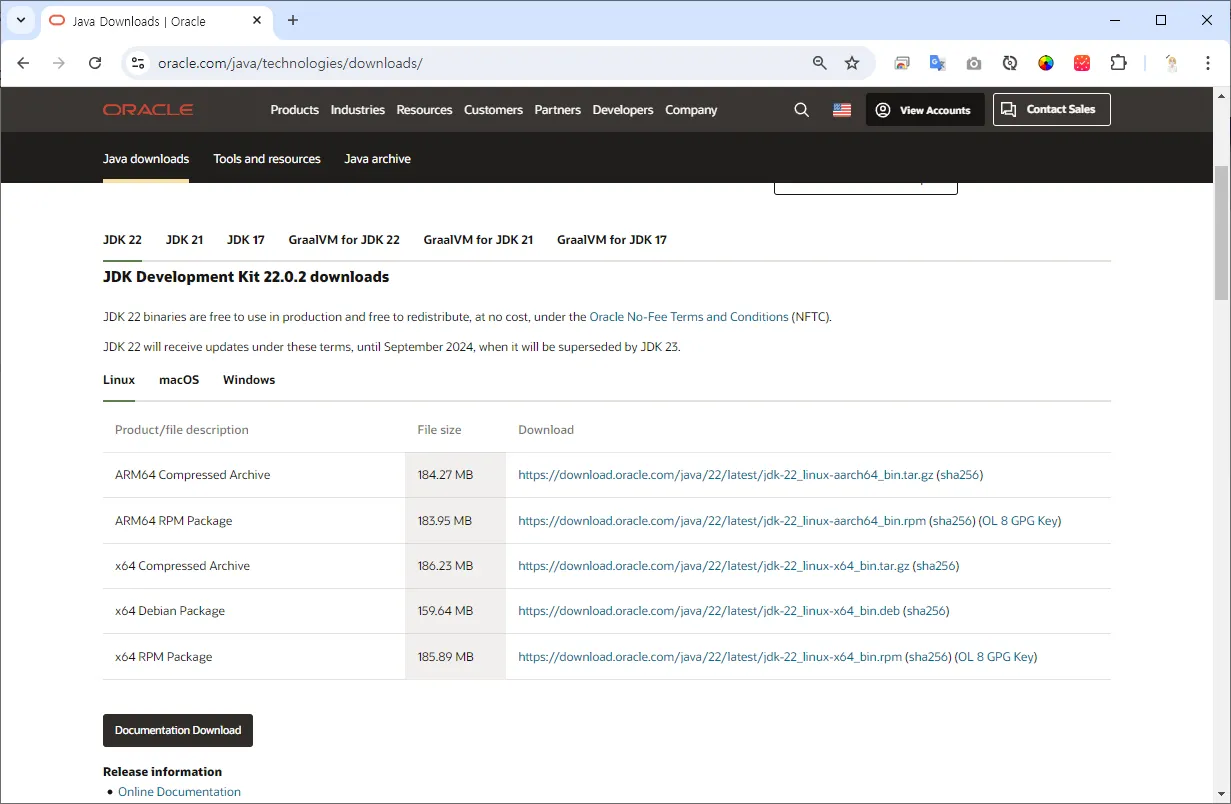1231x804 pixels.
Task: Download the linux-aarch64 rpm package link
Action: click(722, 521)
